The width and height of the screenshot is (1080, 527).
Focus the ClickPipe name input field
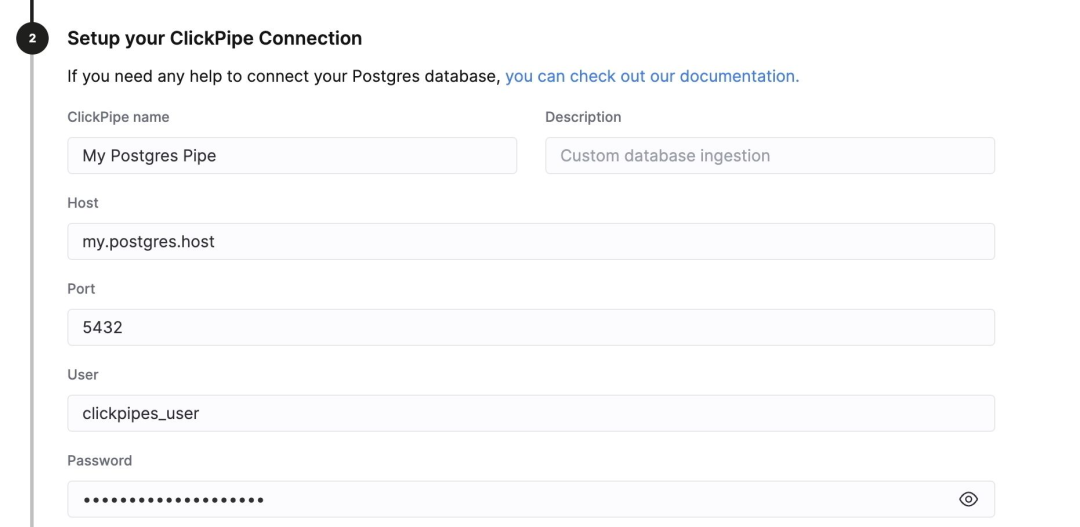point(292,156)
